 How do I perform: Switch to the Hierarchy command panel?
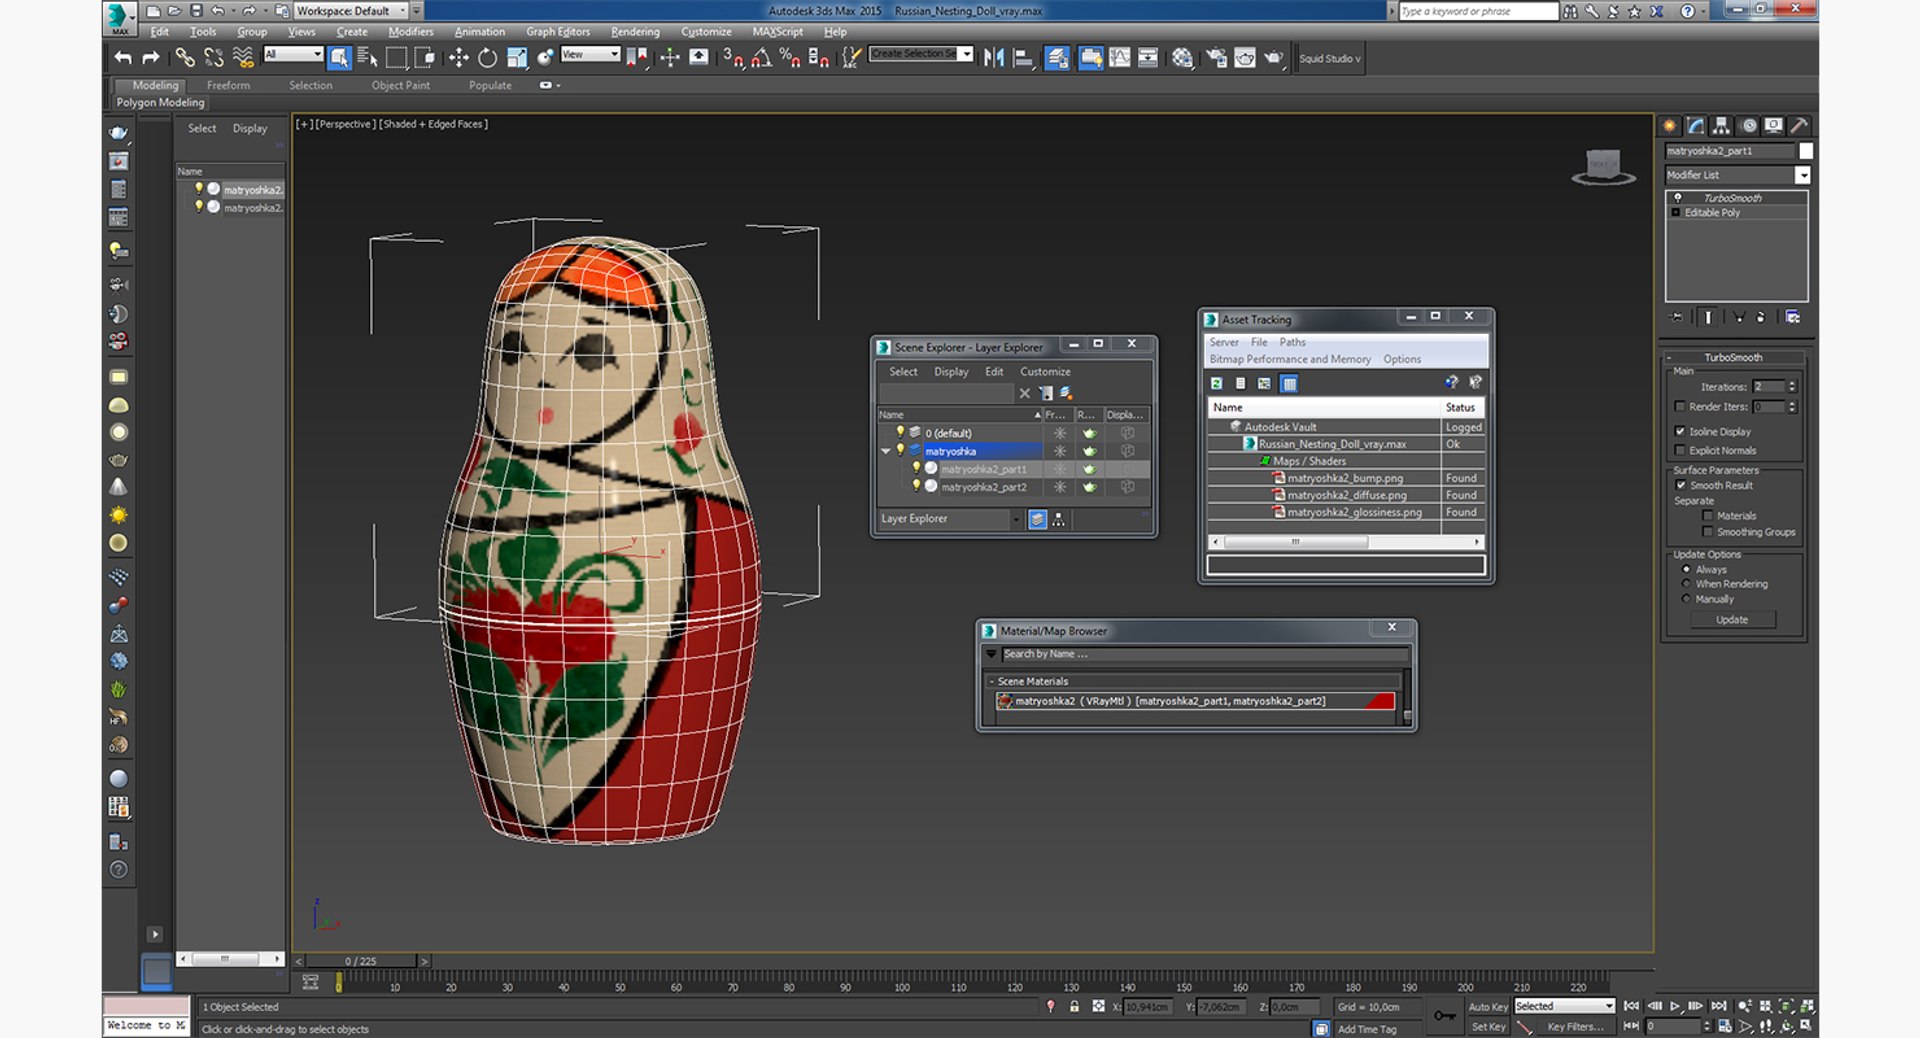1721,126
